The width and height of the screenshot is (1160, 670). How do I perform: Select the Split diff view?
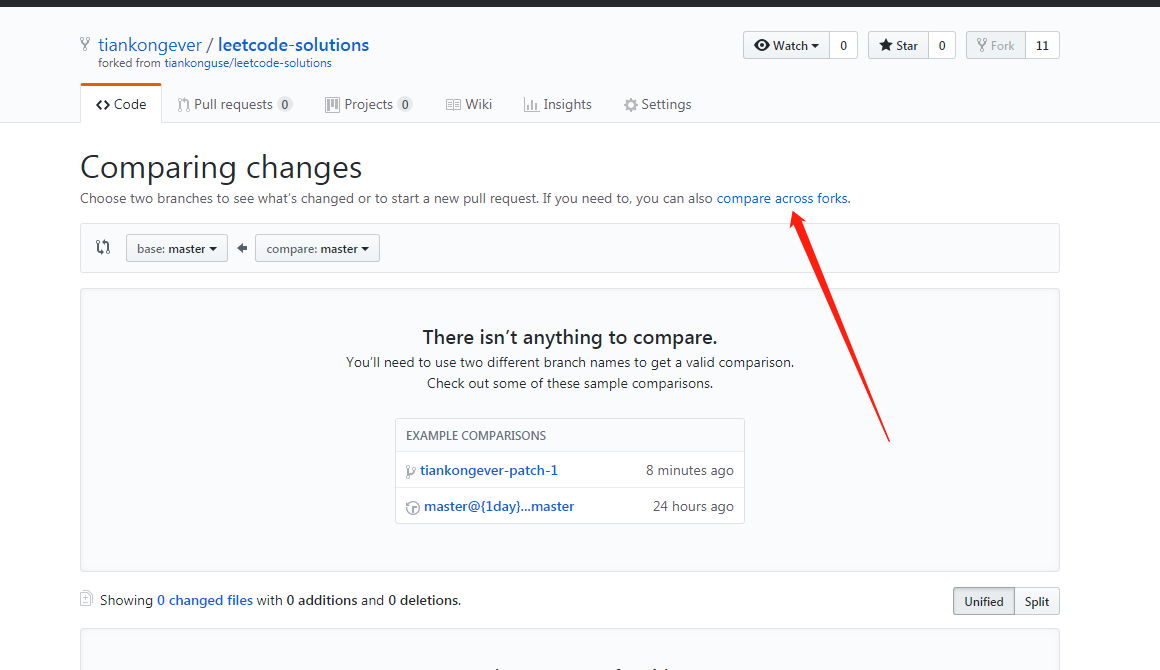[x=1036, y=601]
